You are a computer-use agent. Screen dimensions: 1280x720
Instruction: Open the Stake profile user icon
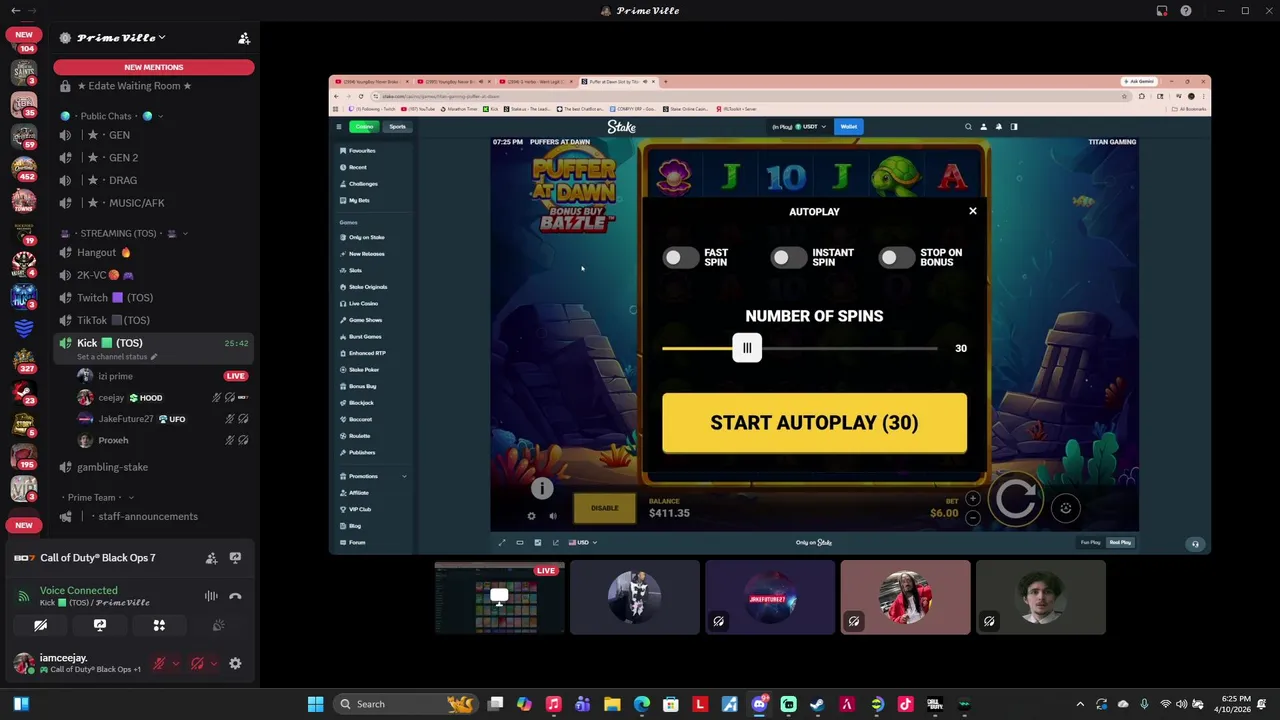pyautogui.click(x=983, y=127)
